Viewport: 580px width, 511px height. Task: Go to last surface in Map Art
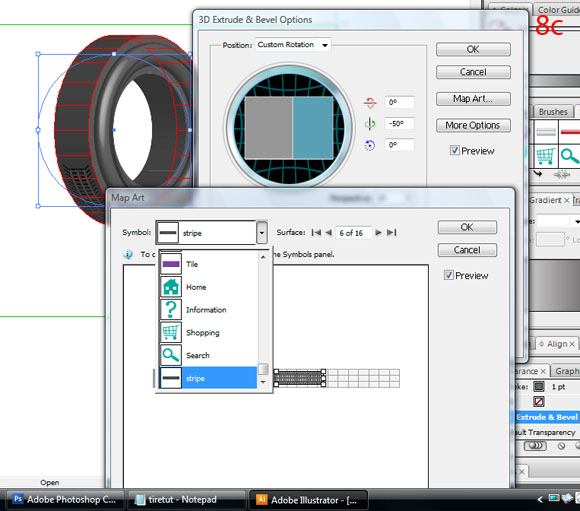[x=392, y=232]
